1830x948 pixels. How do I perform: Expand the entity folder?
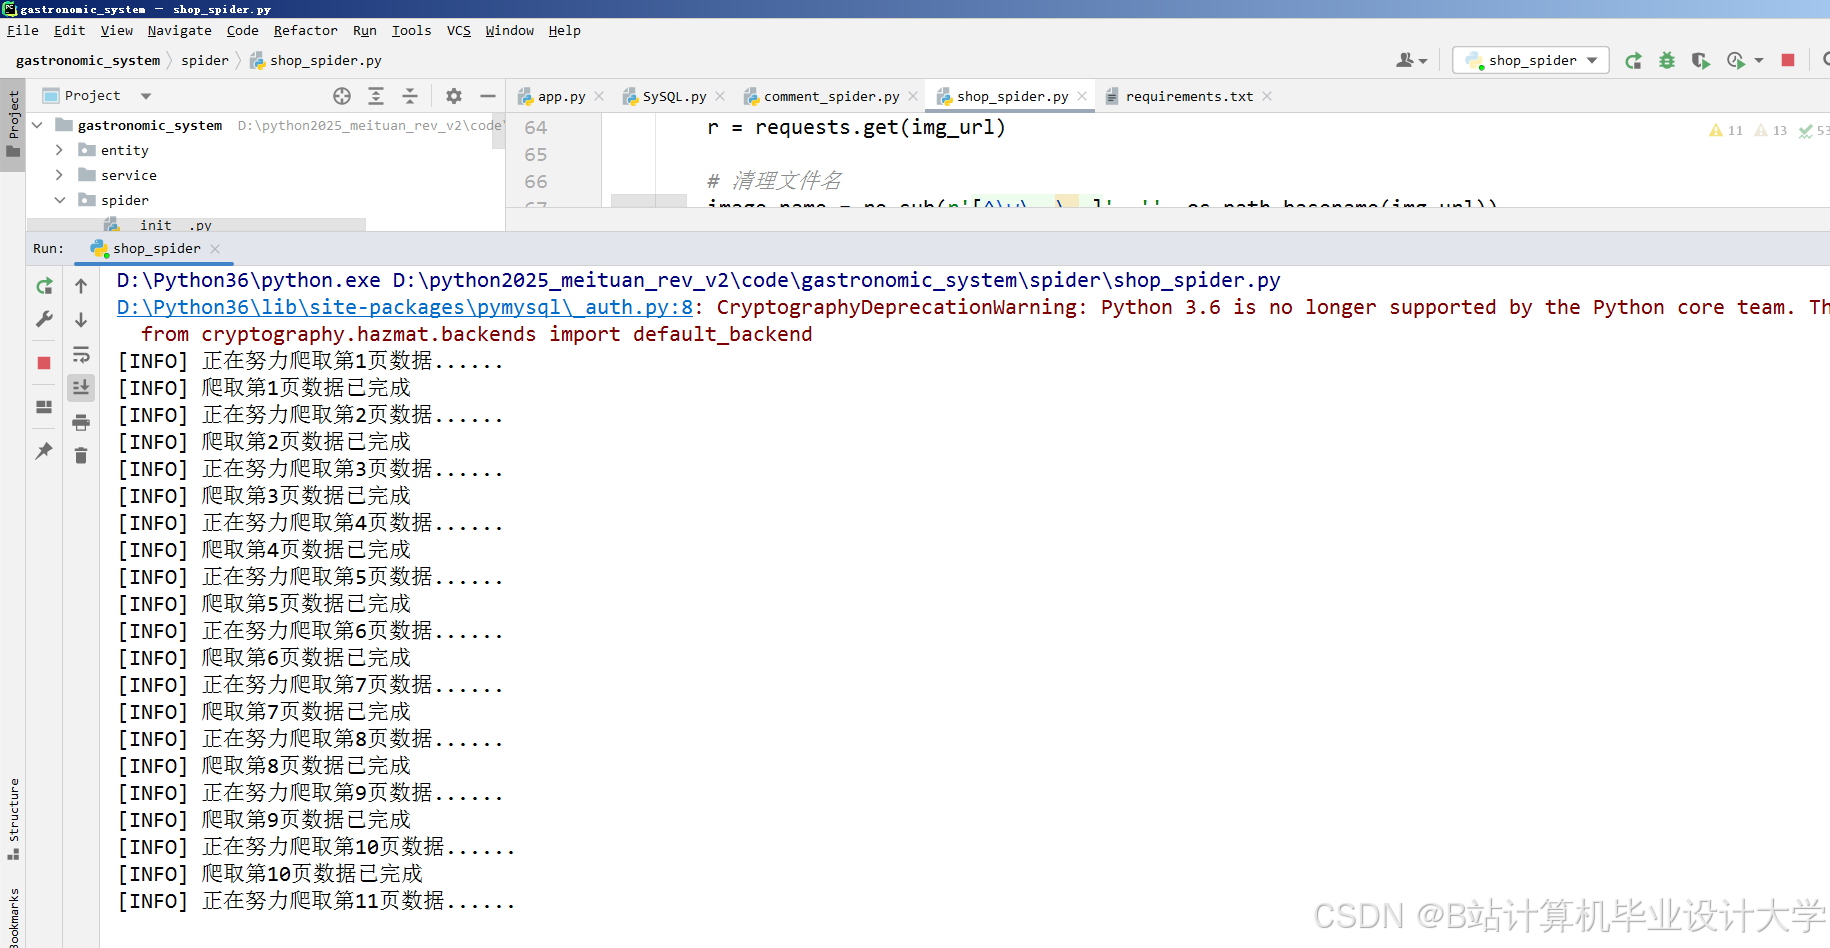(x=59, y=150)
